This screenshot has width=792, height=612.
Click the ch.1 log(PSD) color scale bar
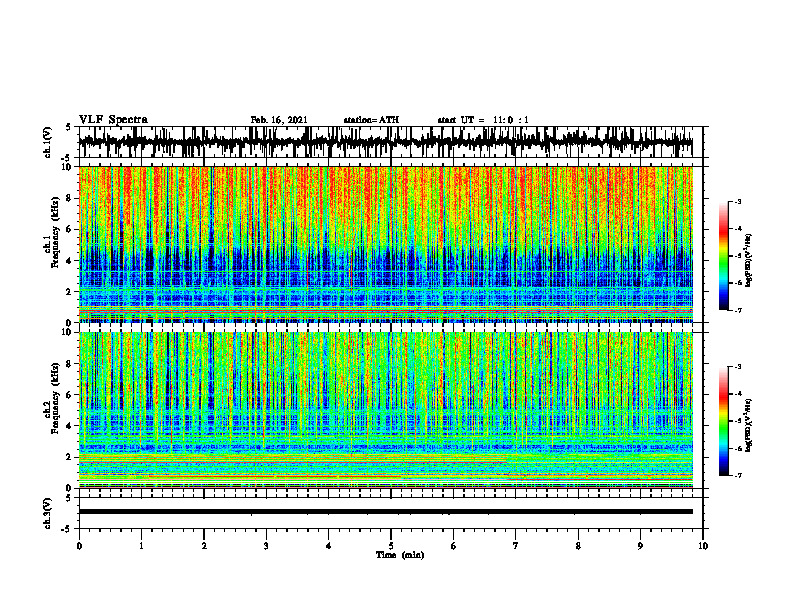tap(724, 256)
